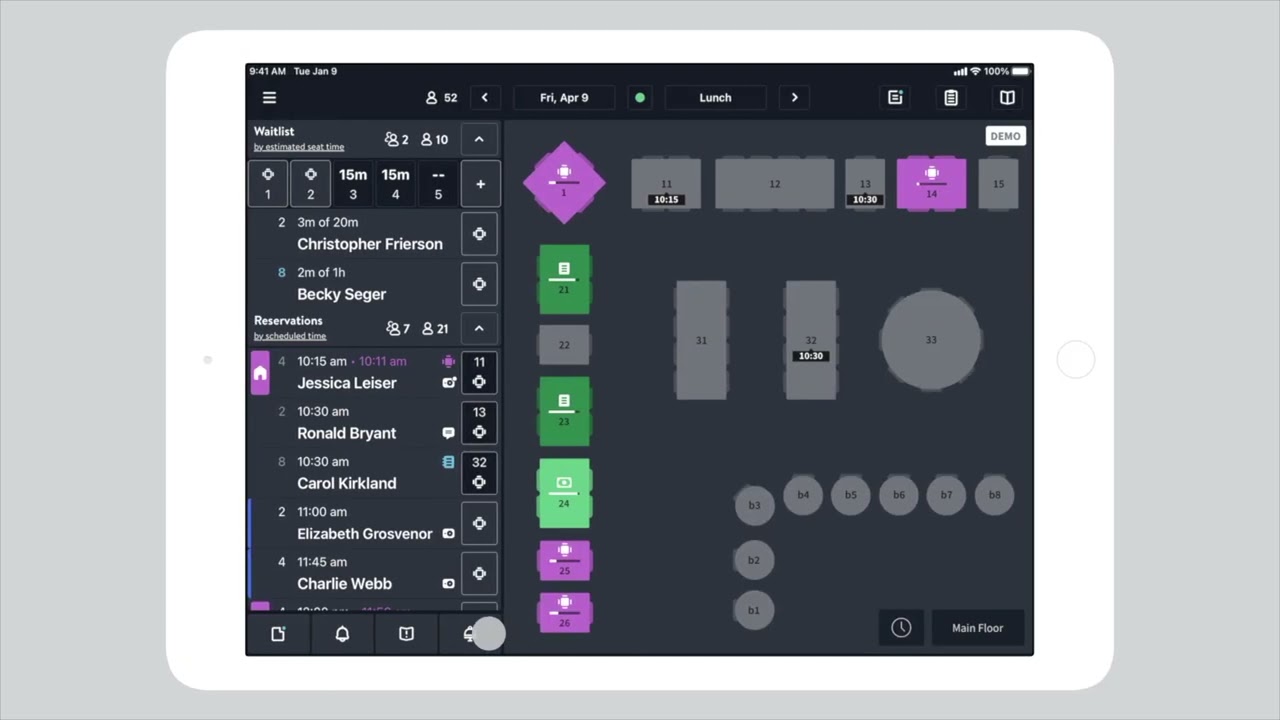
Task: Open the clipboard list icon in top bar
Action: point(951,98)
